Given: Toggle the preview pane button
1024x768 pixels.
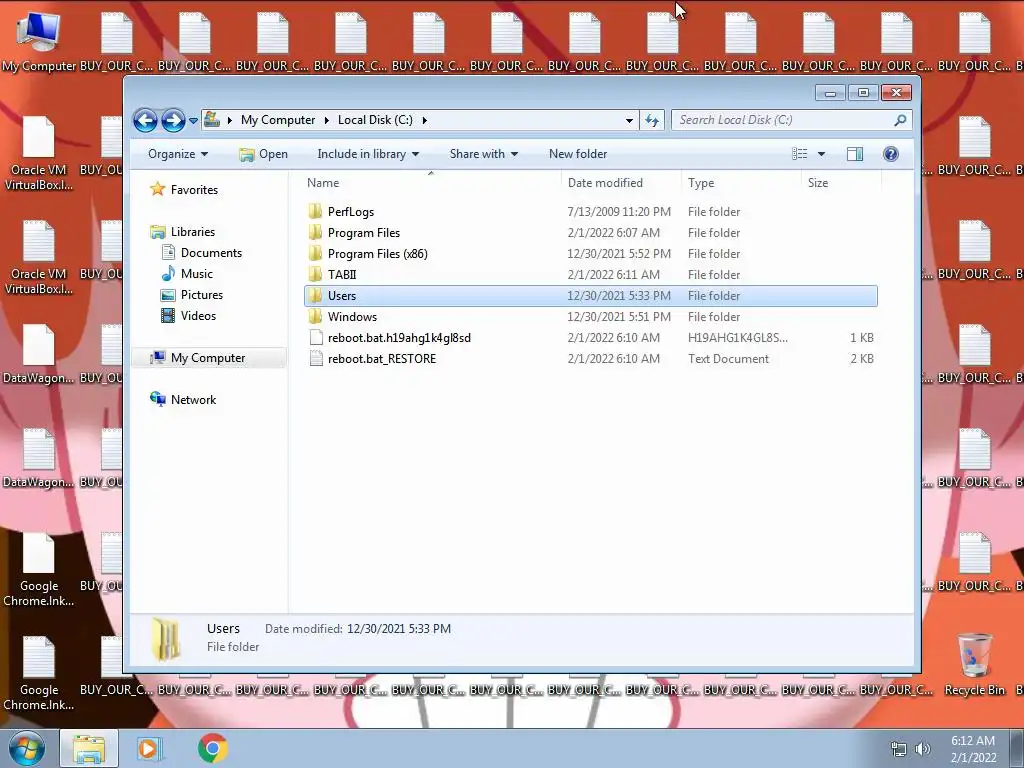Looking at the screenshot, I should coord(855,154).
